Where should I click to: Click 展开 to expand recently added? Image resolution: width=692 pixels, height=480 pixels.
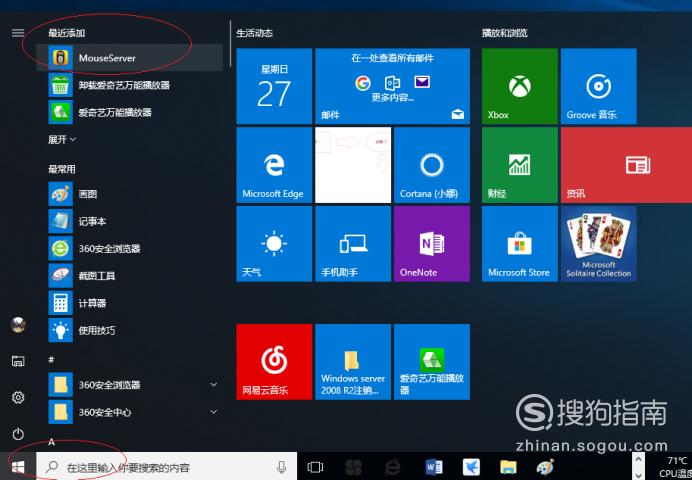coord(62,139)
